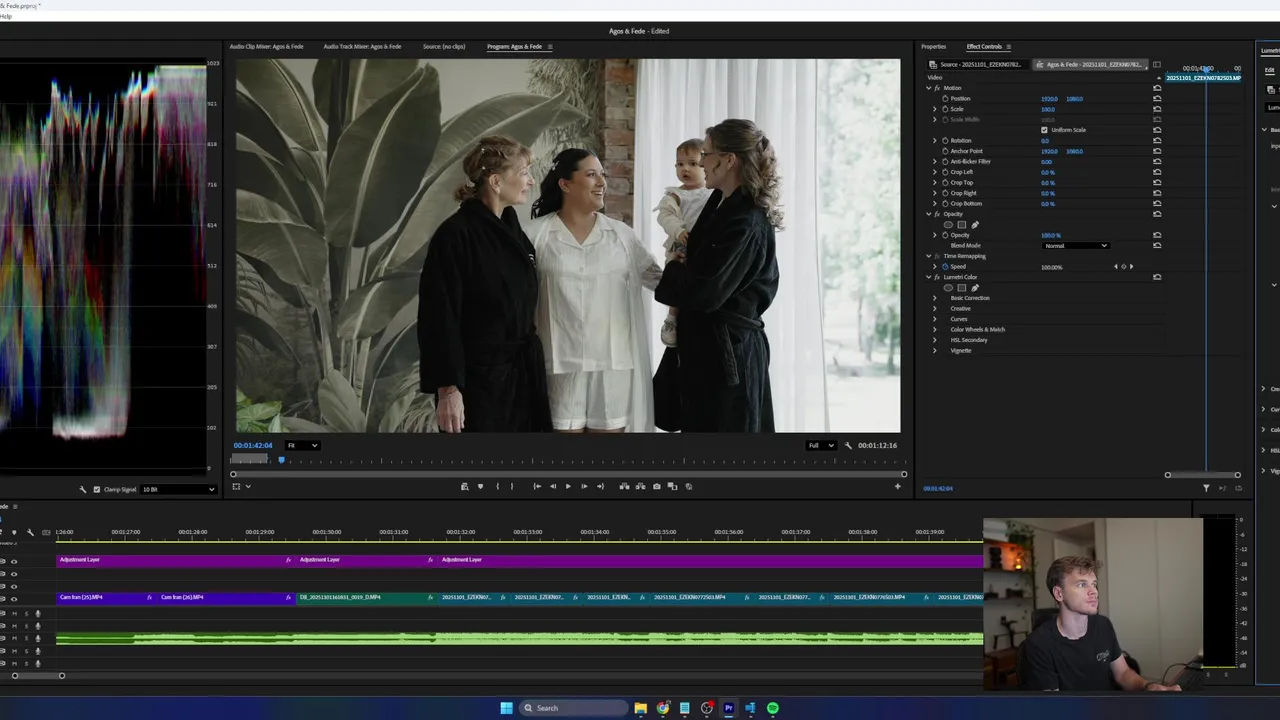The image size is (1280, 720).
Task: Hide the Adjustment Layer track with eye
Action: click(14, 561)
